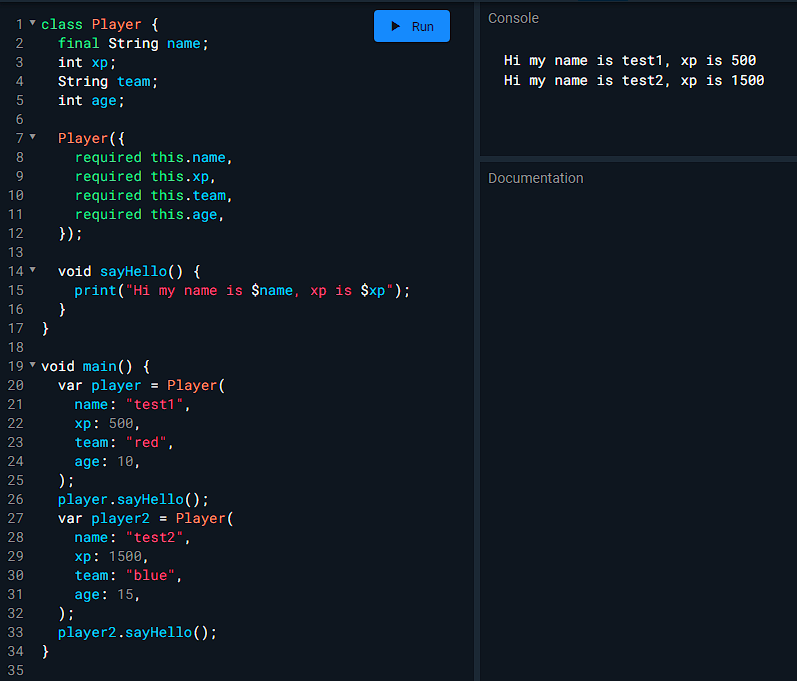Click console output line ending 'xp is 500'

coord(630,60)
